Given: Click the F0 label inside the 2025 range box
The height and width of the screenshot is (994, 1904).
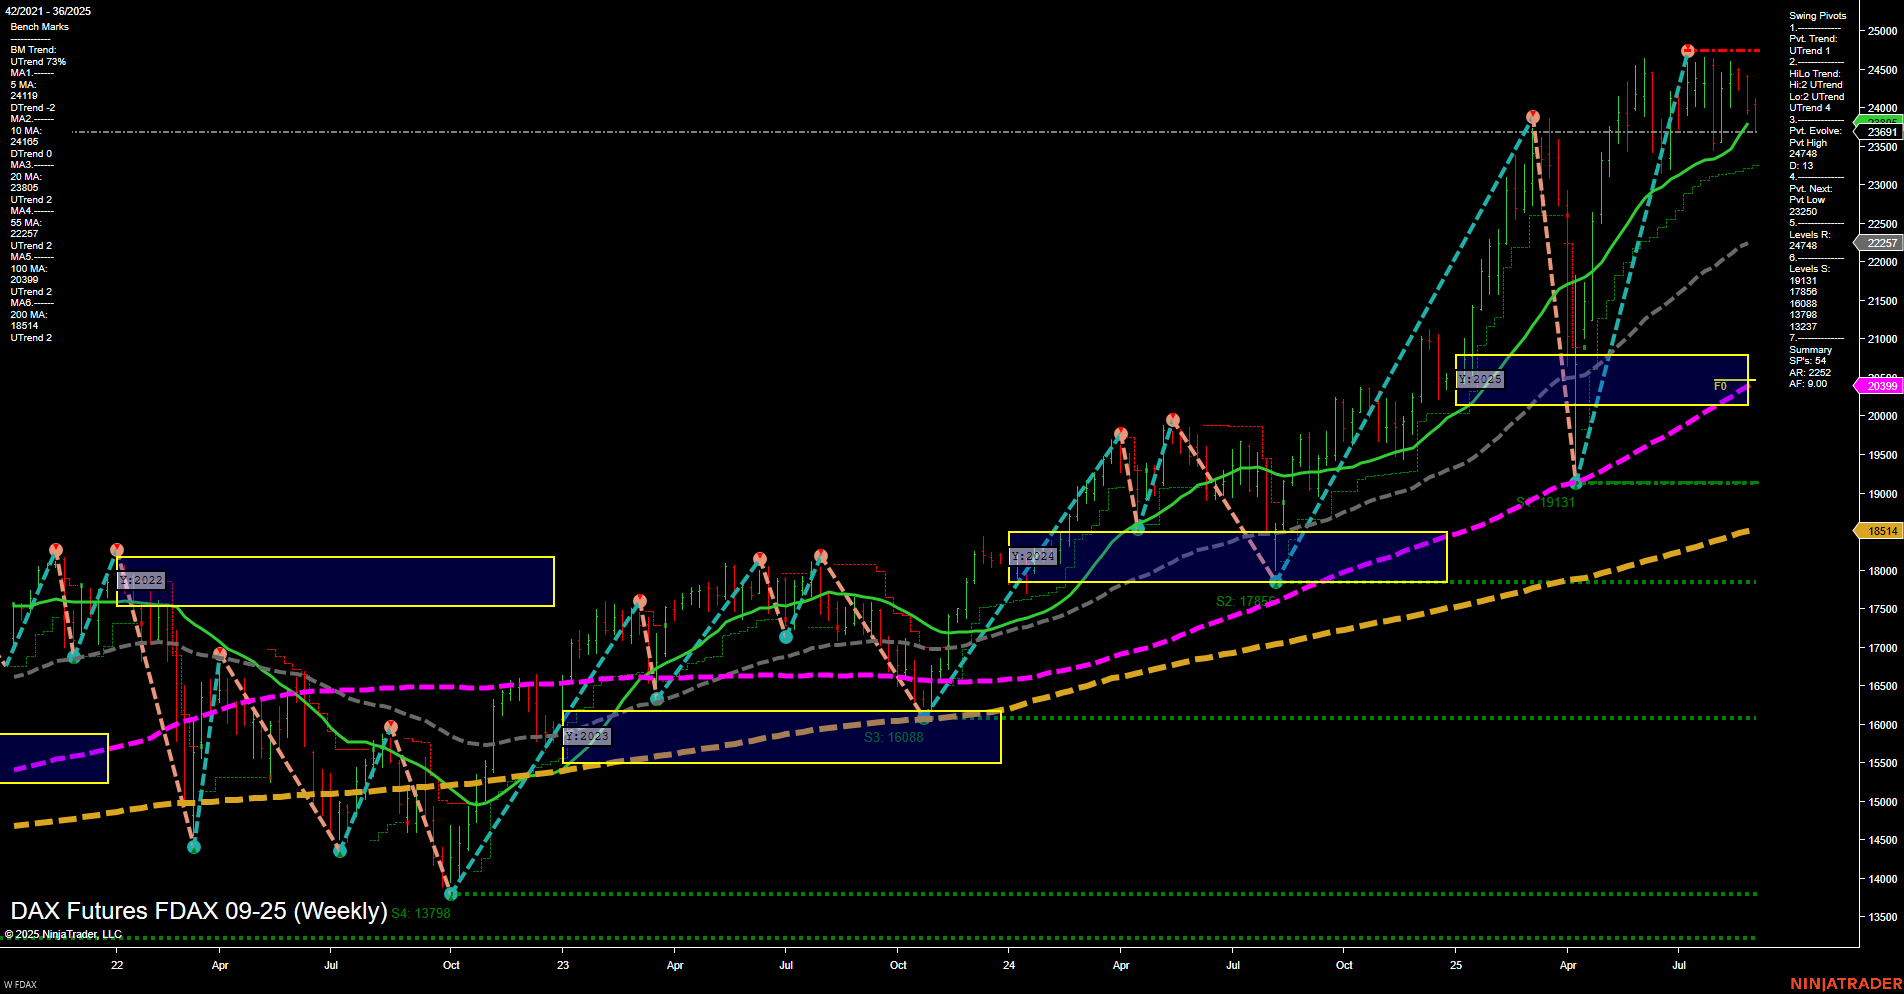Looking at the screenshot, I should [x=1719, y=385].
